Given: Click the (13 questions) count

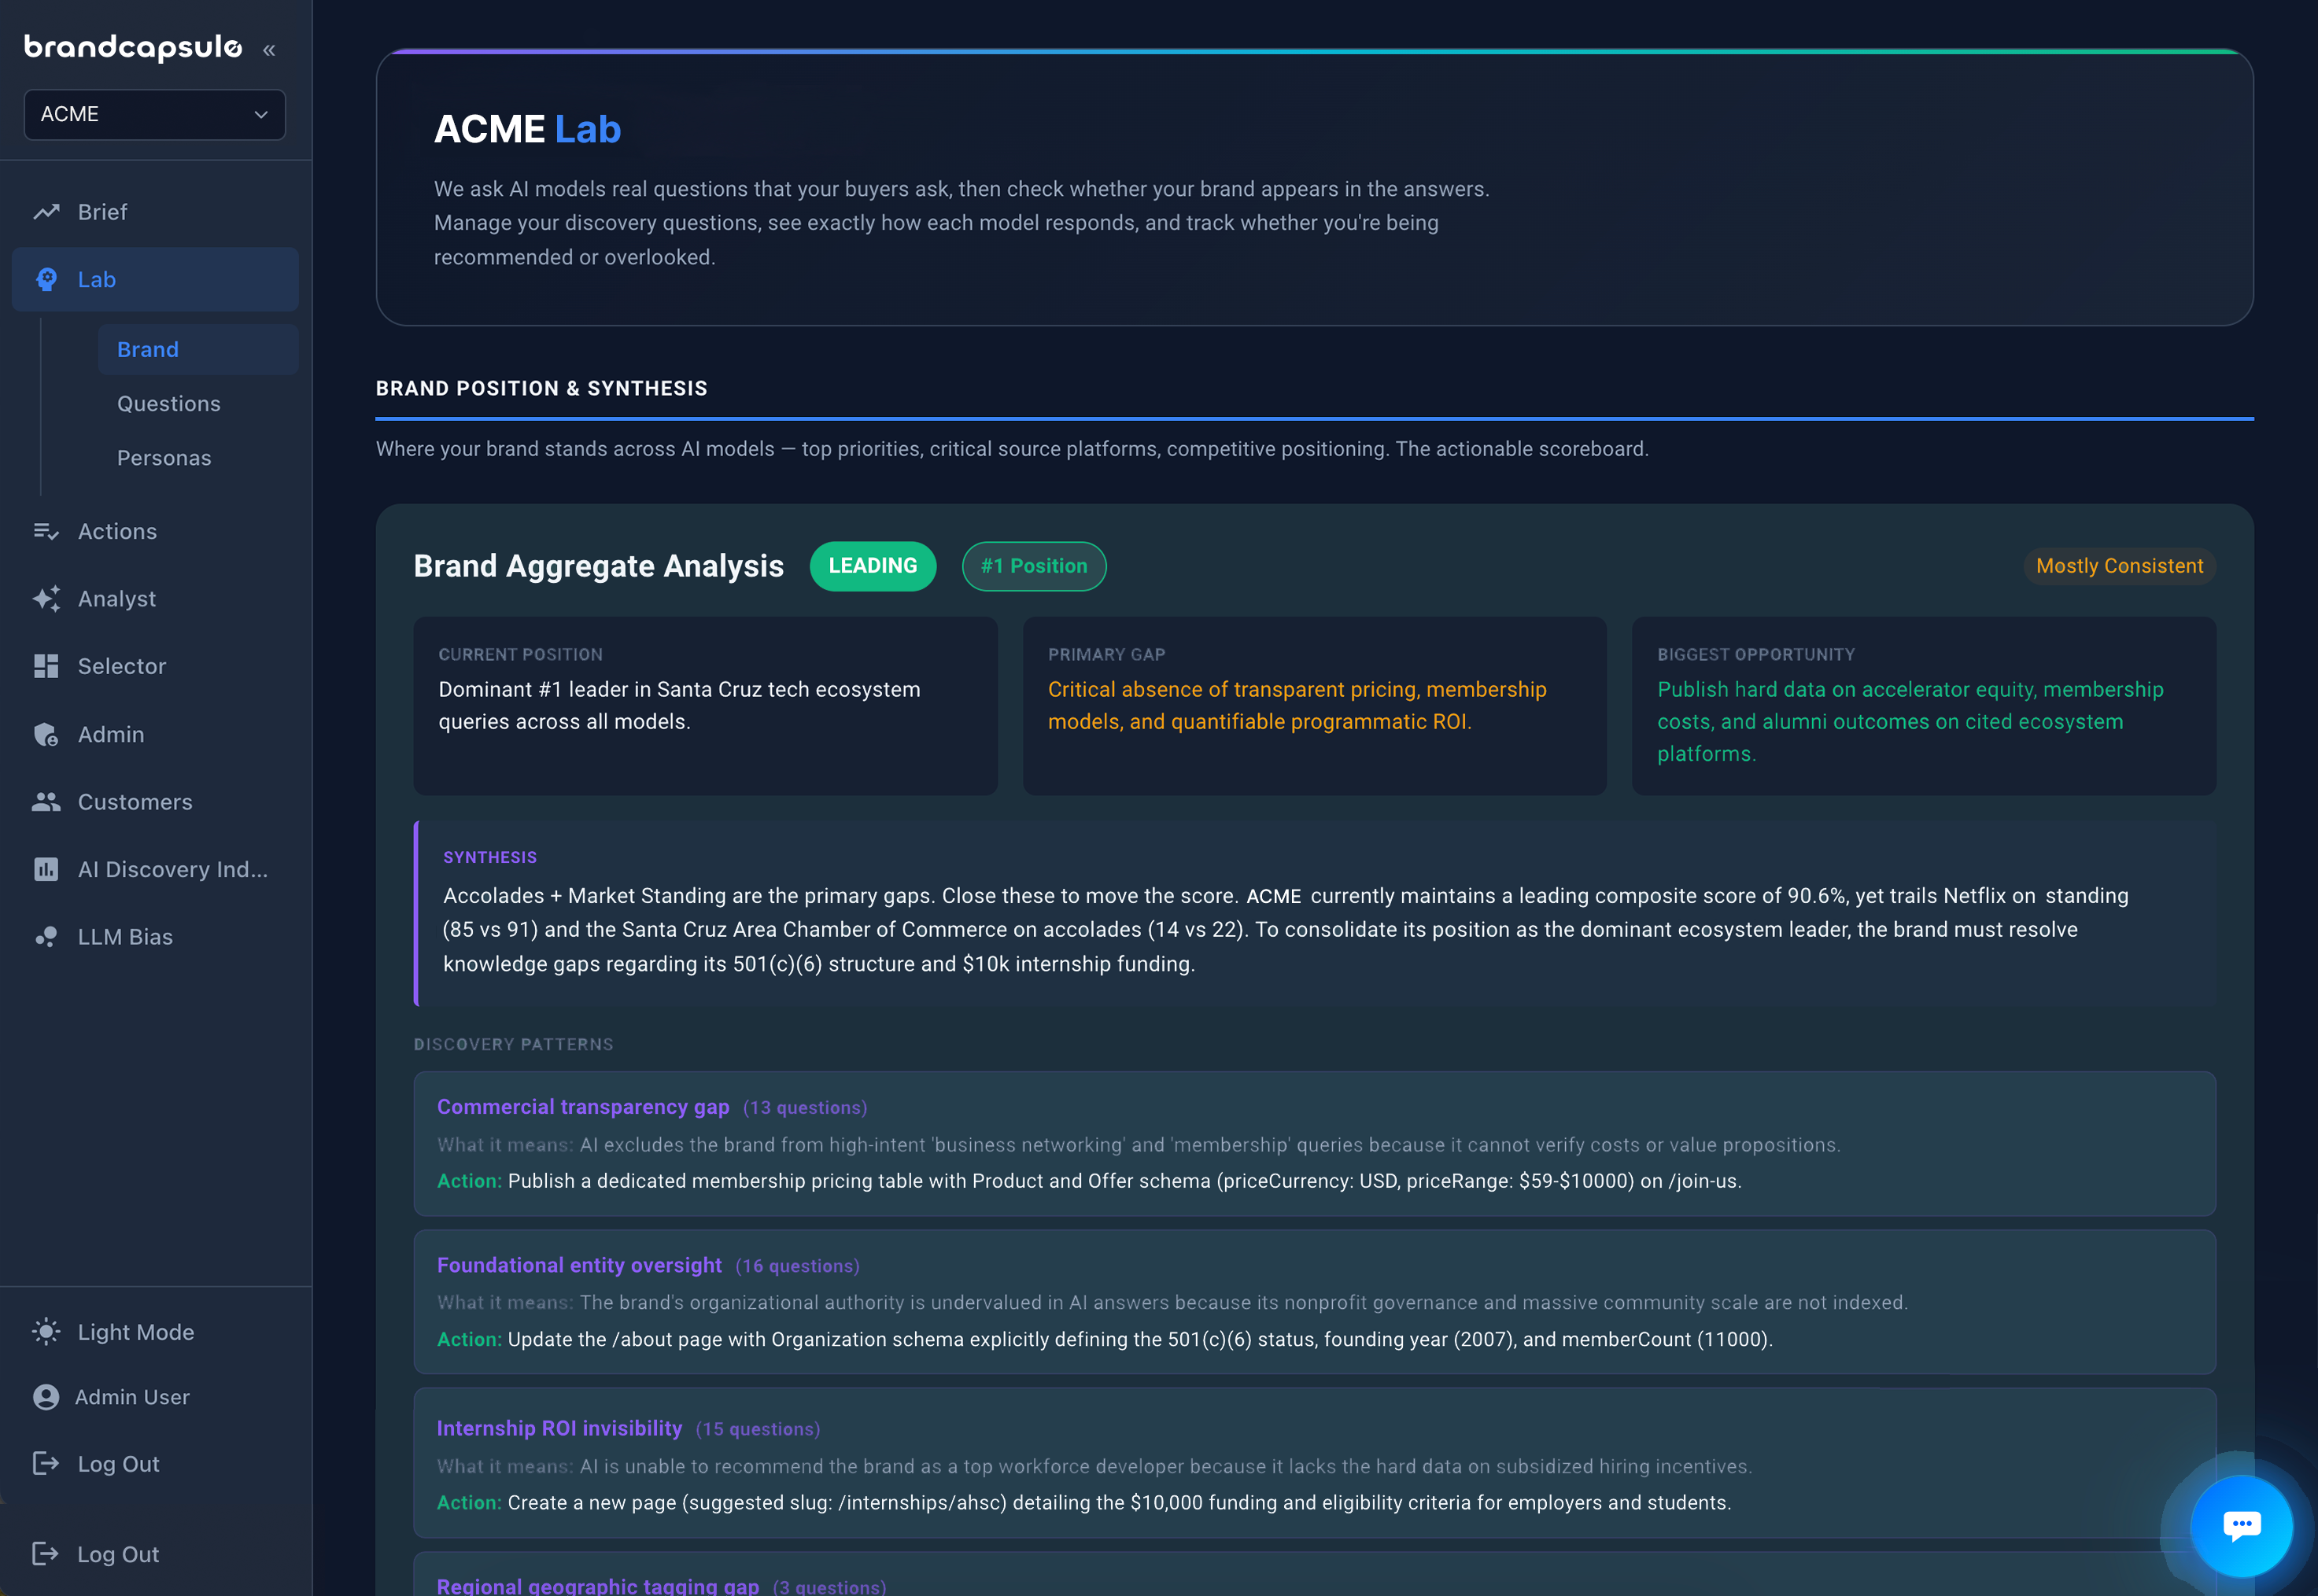Looking at the screenshot, I should point(805,1108).
